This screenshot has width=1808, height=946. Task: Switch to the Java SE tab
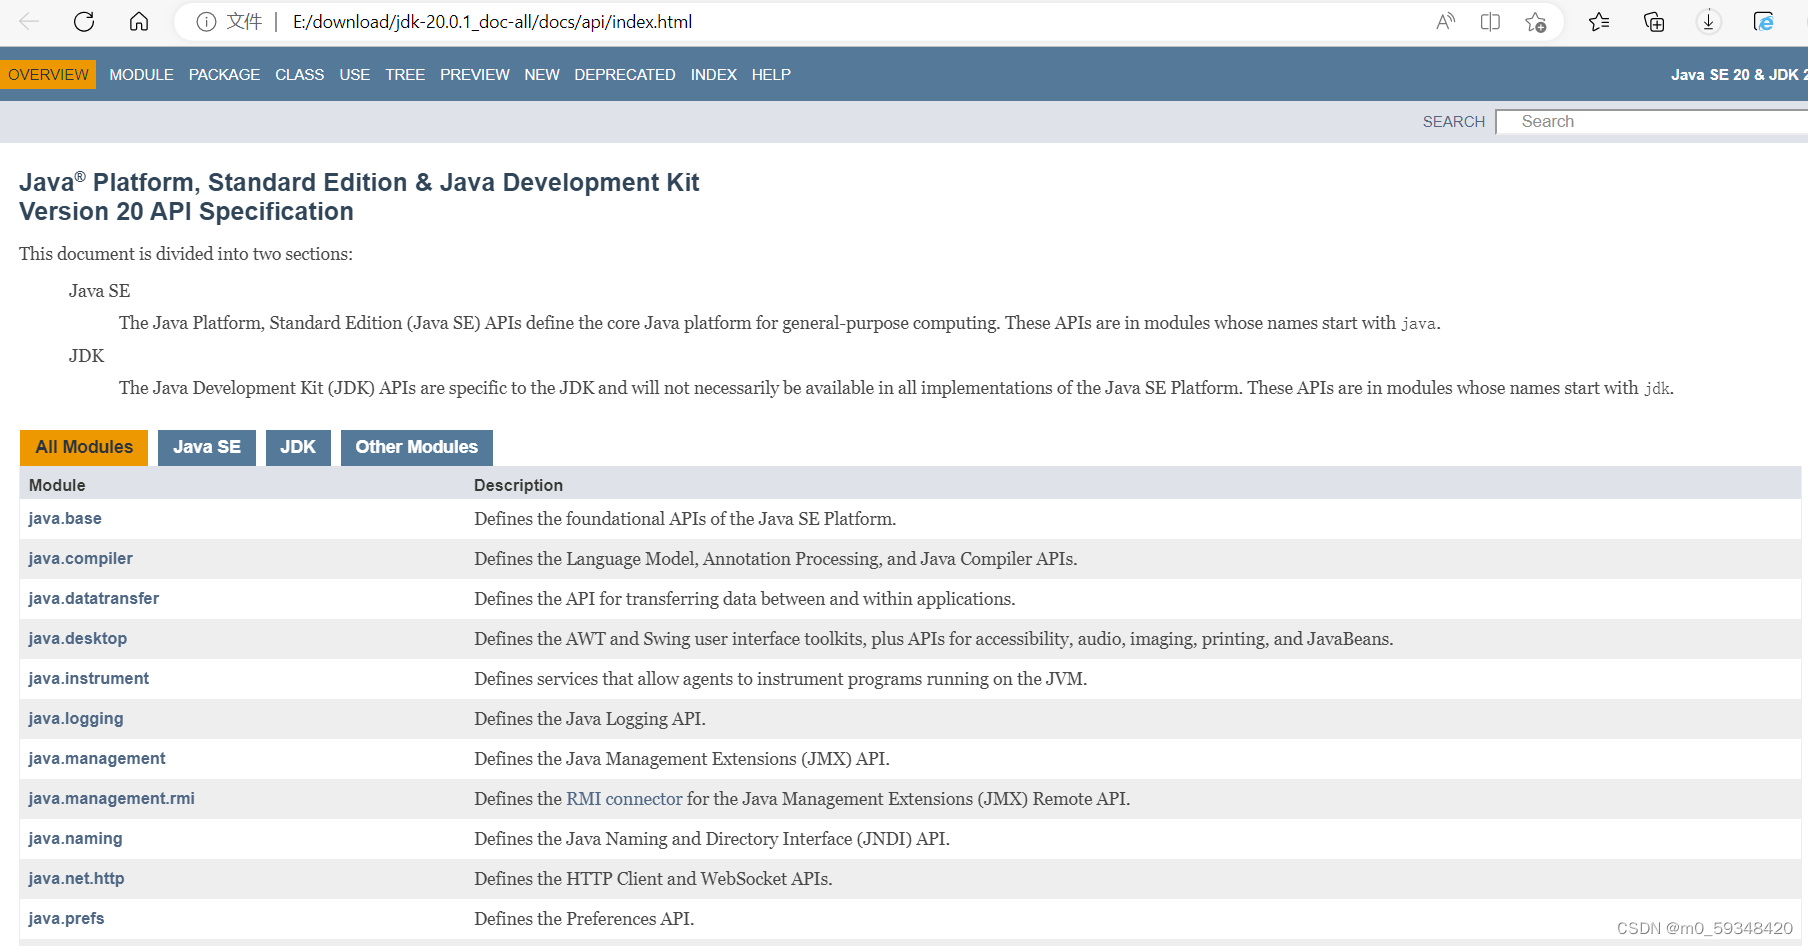pos(207,447)
